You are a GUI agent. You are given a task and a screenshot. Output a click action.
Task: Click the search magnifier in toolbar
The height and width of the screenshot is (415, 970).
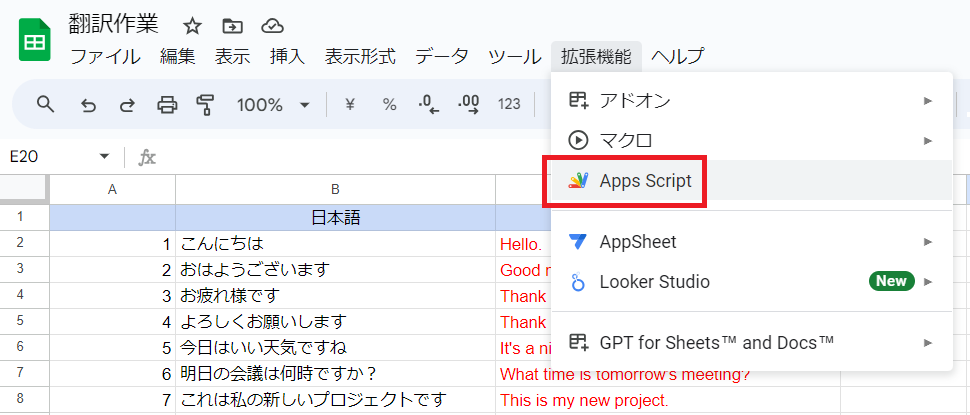[45, 105]
